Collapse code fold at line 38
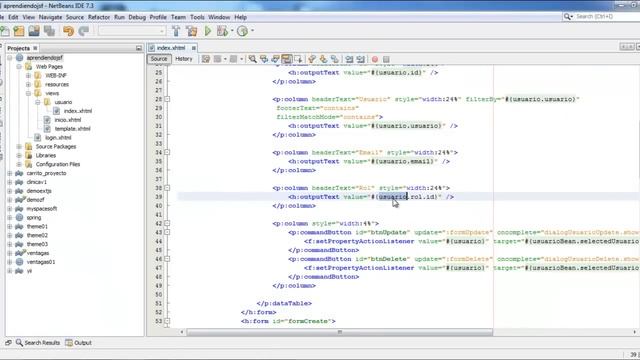640x360 pixels. (167, 188)
